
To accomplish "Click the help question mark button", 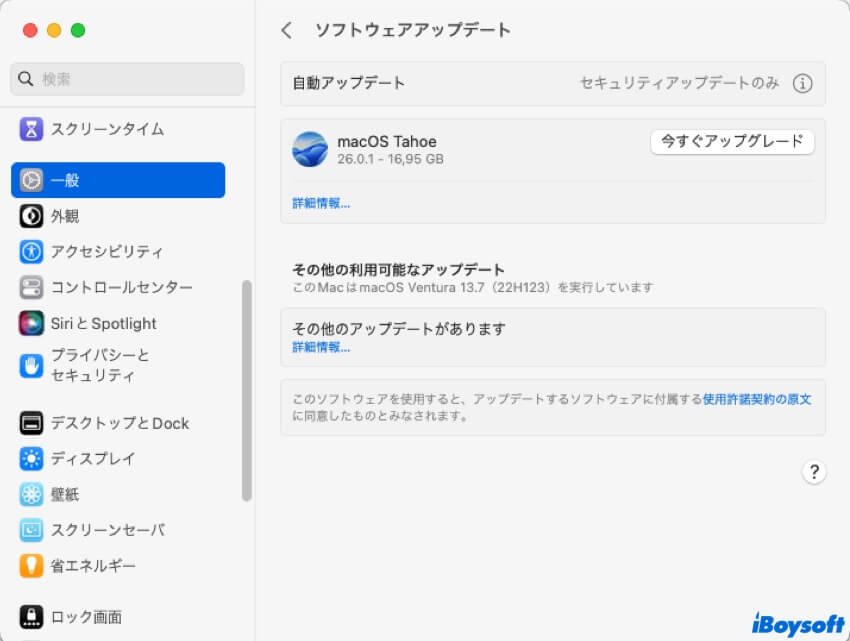I will click(x=814, y=472).
